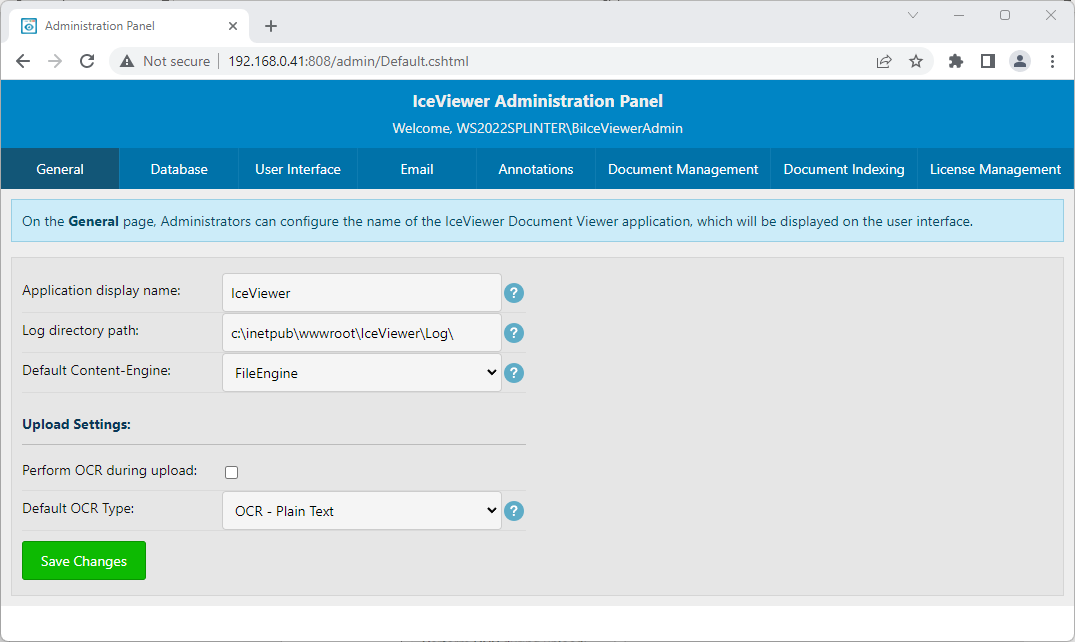Click help icon beside Application display name

pyautogui.click(x=514, y=293)
